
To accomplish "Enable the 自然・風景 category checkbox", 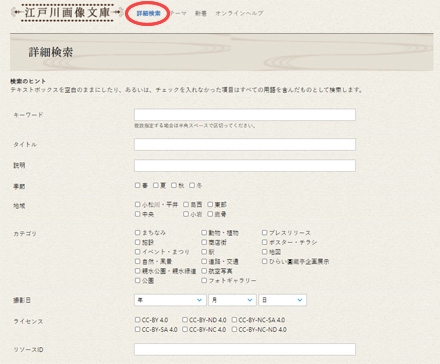I will pyautogui.click(x=137, y=261).
